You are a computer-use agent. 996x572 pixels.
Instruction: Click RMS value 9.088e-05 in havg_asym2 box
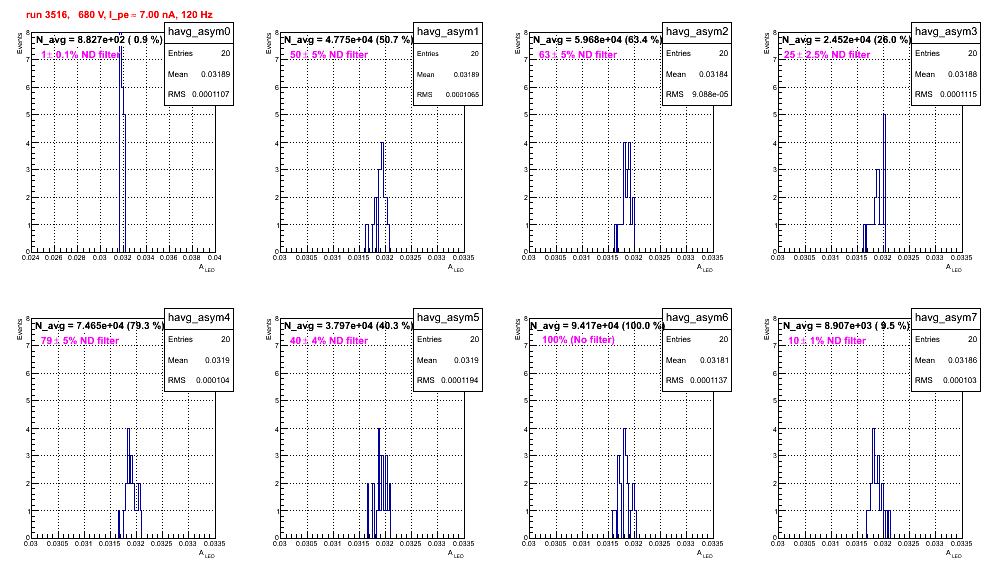pos(710,94)
